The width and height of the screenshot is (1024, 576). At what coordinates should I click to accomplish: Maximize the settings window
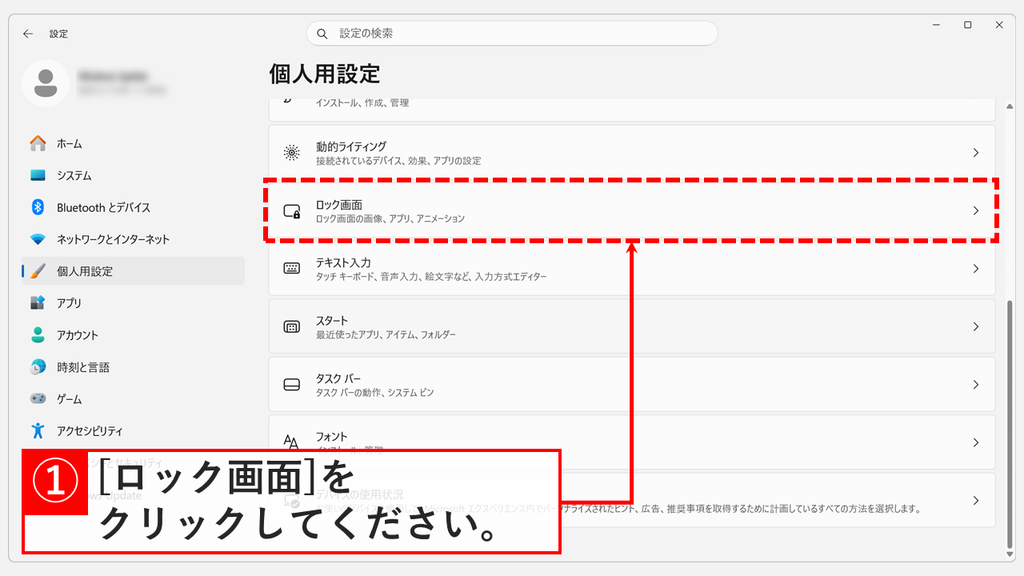[x=967, y=25]
